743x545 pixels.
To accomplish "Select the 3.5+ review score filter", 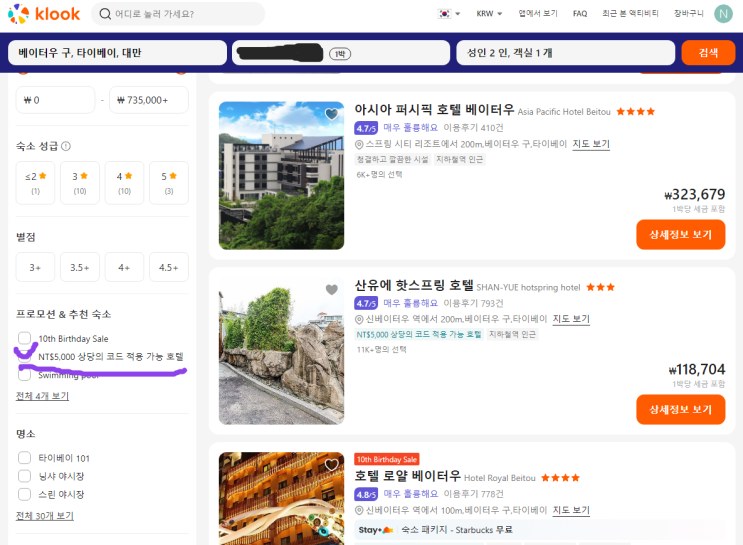I will coord(80,267).
